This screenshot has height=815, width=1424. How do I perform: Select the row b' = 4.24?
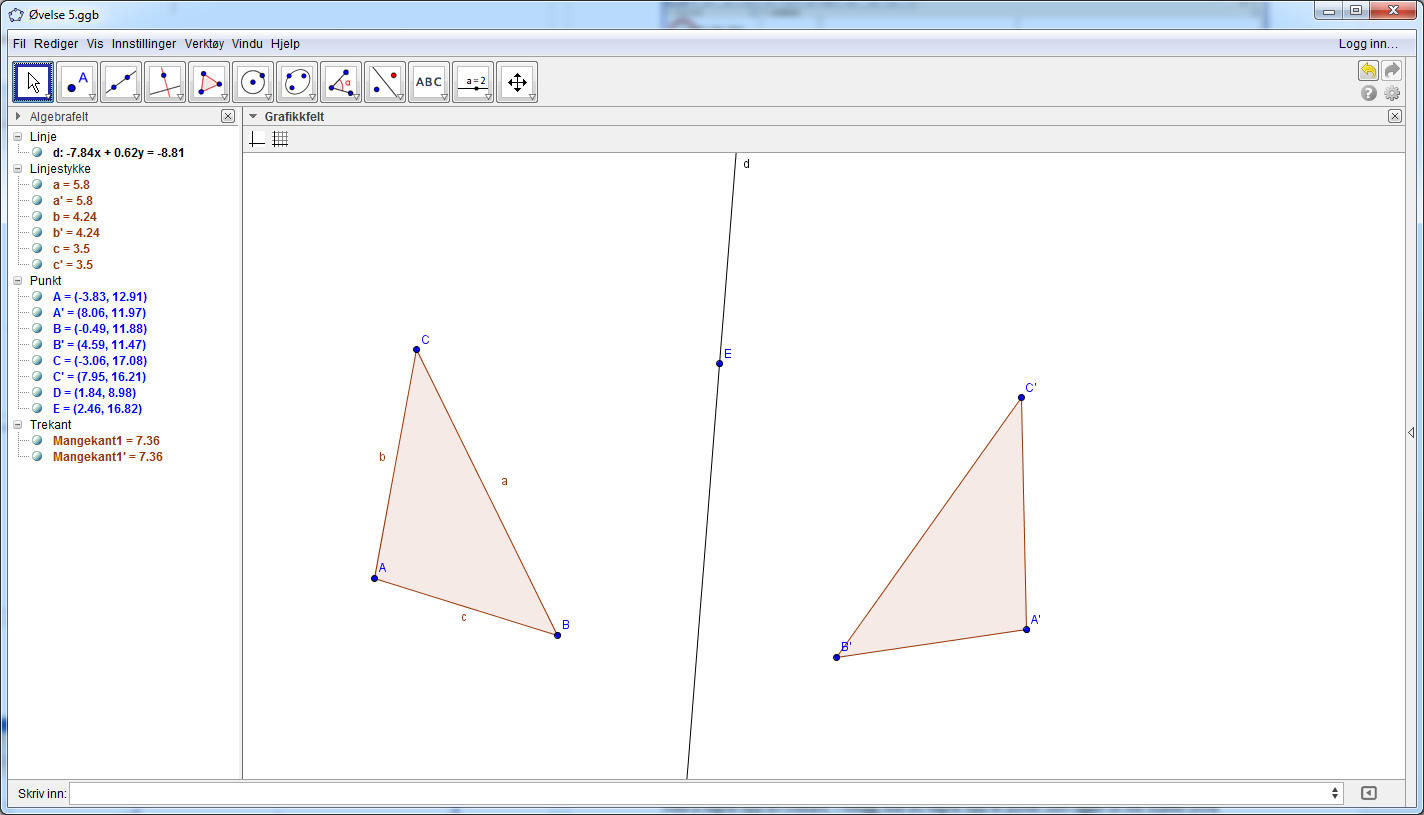tap(76, 233)
